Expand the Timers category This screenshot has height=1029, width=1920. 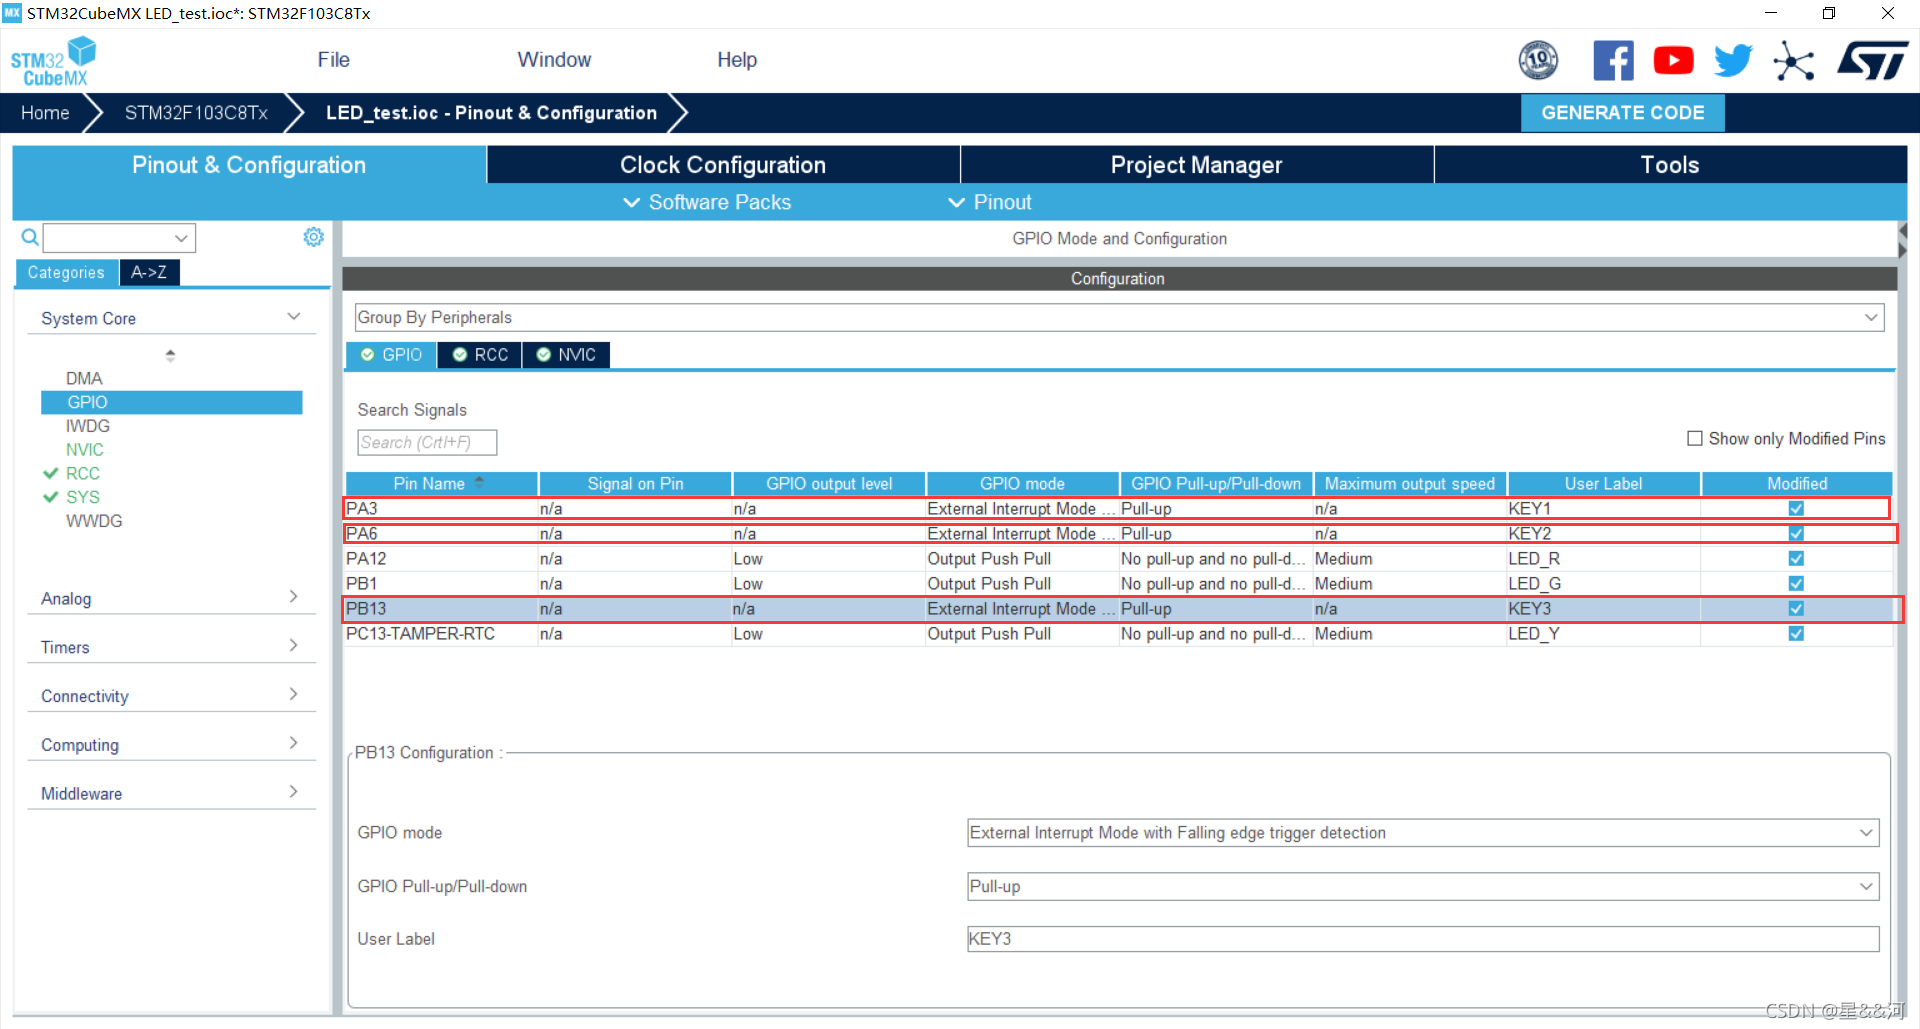[x=293, y=646]
